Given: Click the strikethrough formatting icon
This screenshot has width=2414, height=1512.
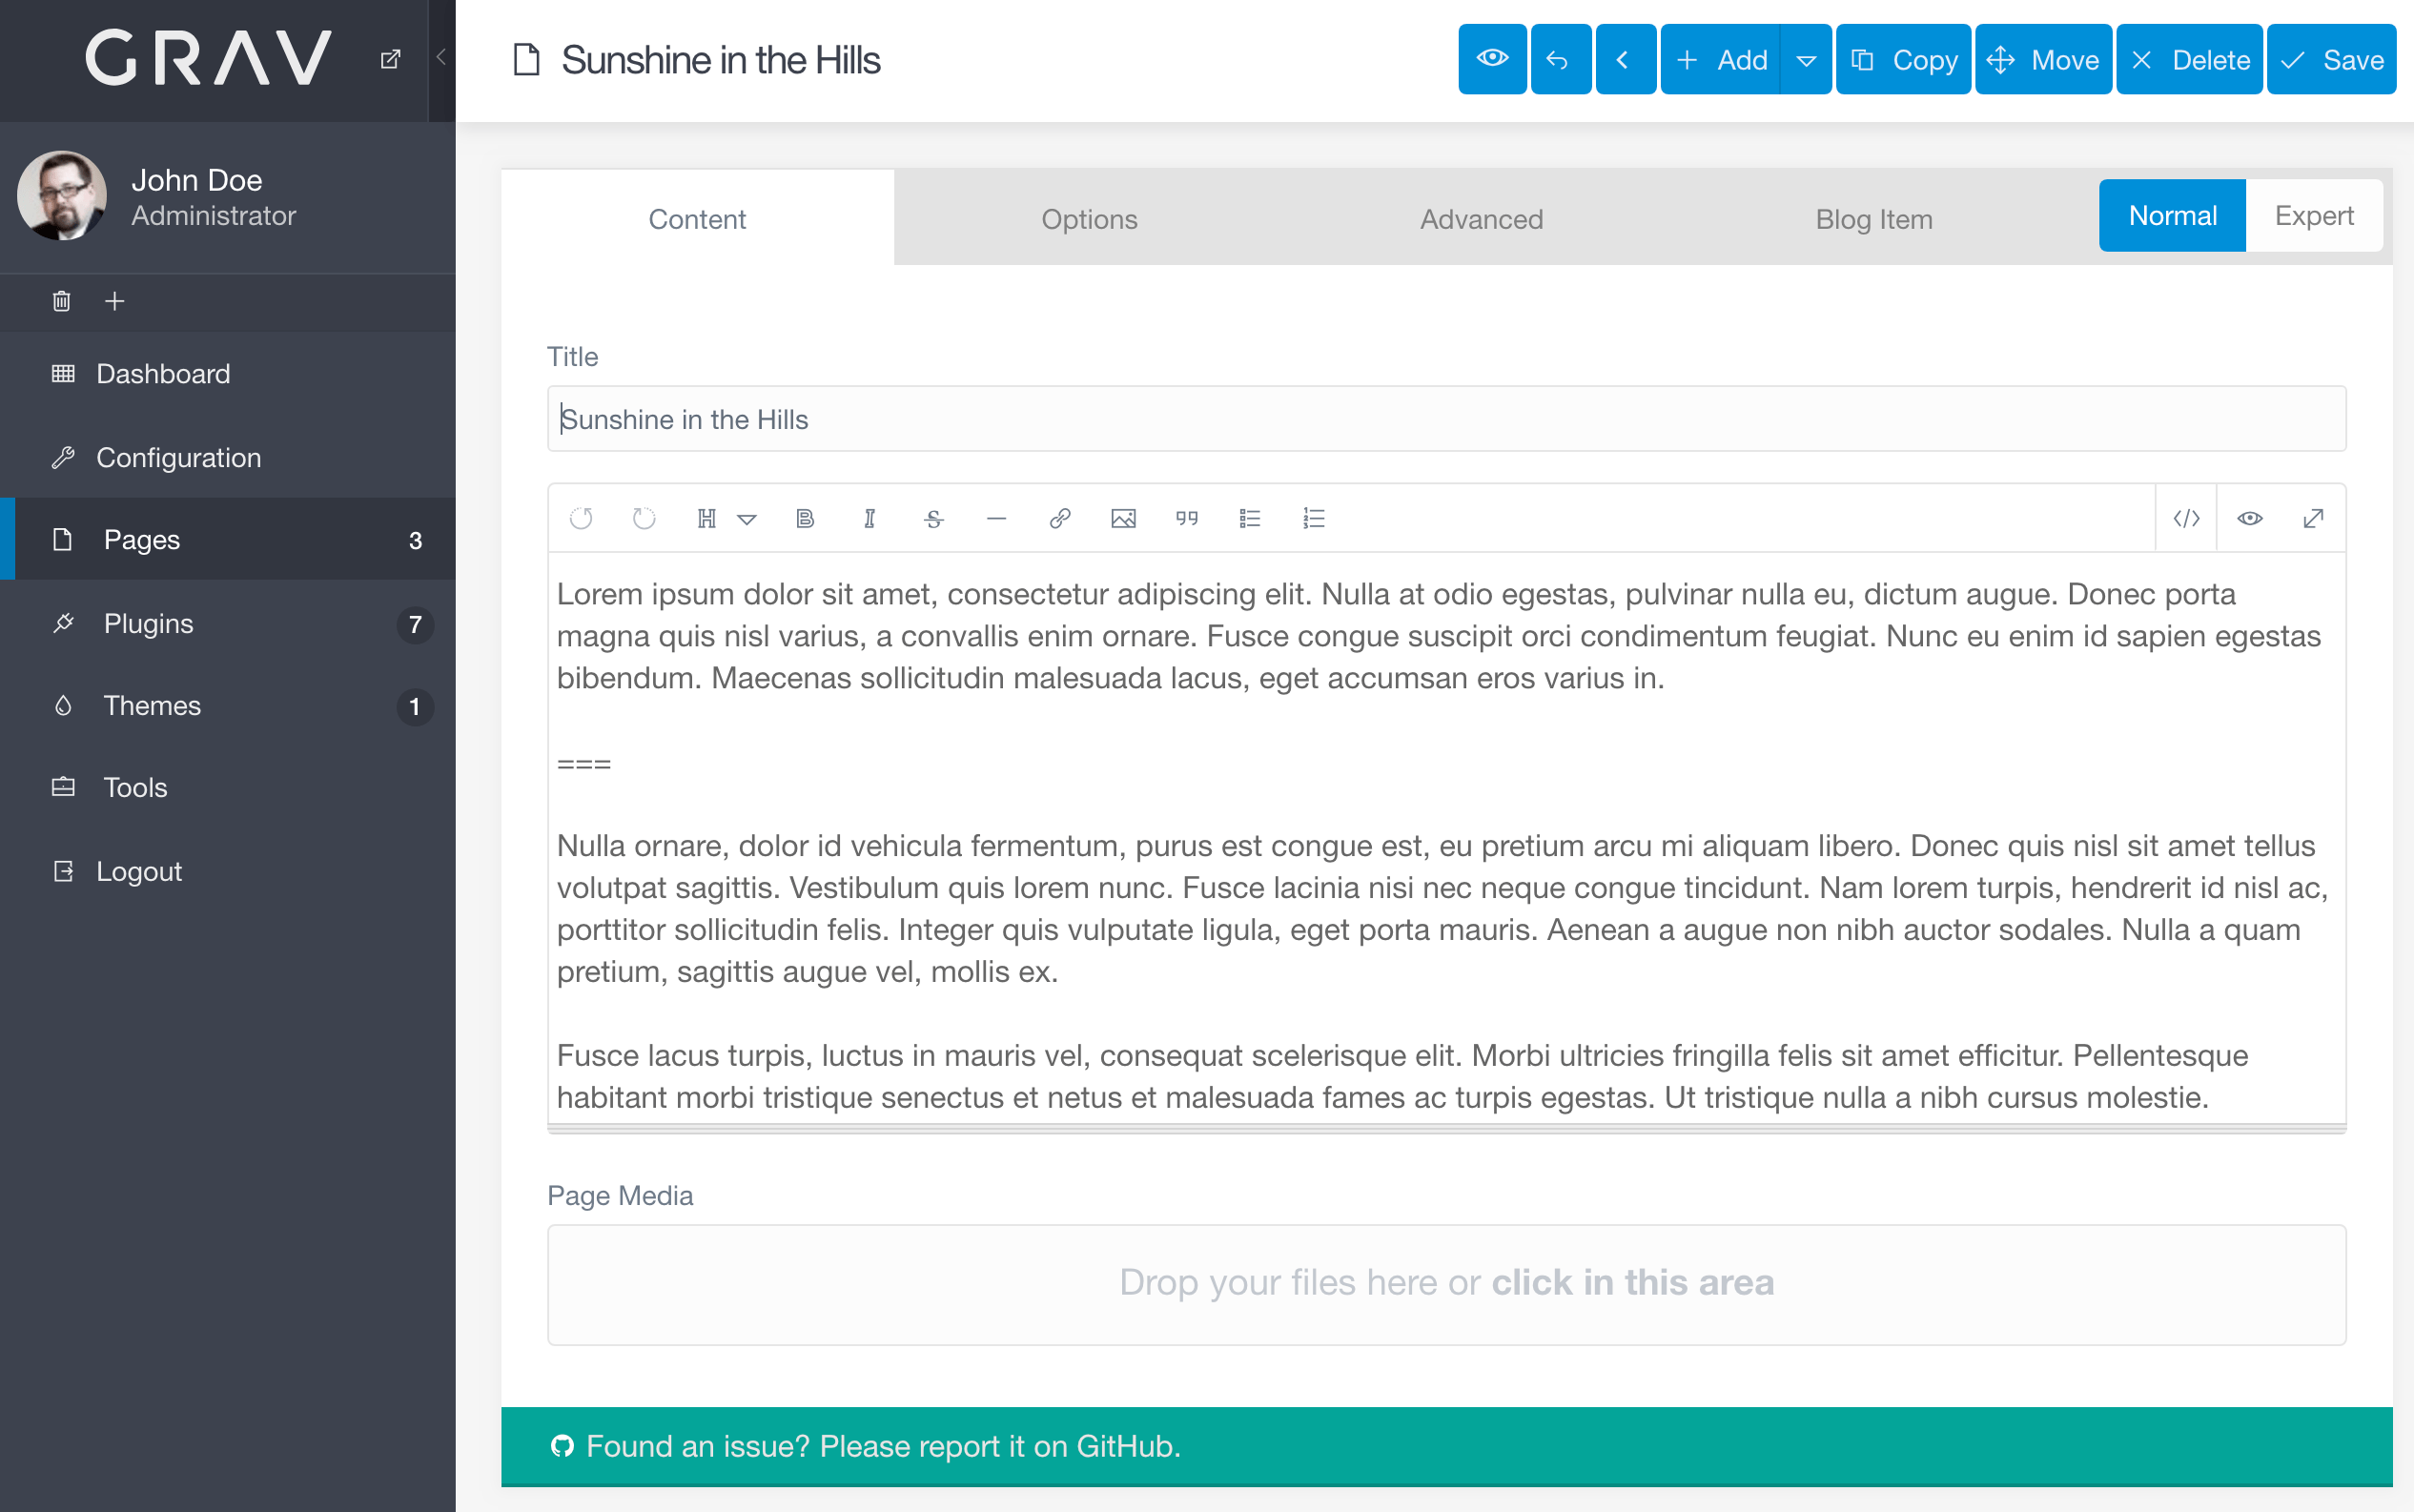Looking at the screenshot, I should pos(935,518).
